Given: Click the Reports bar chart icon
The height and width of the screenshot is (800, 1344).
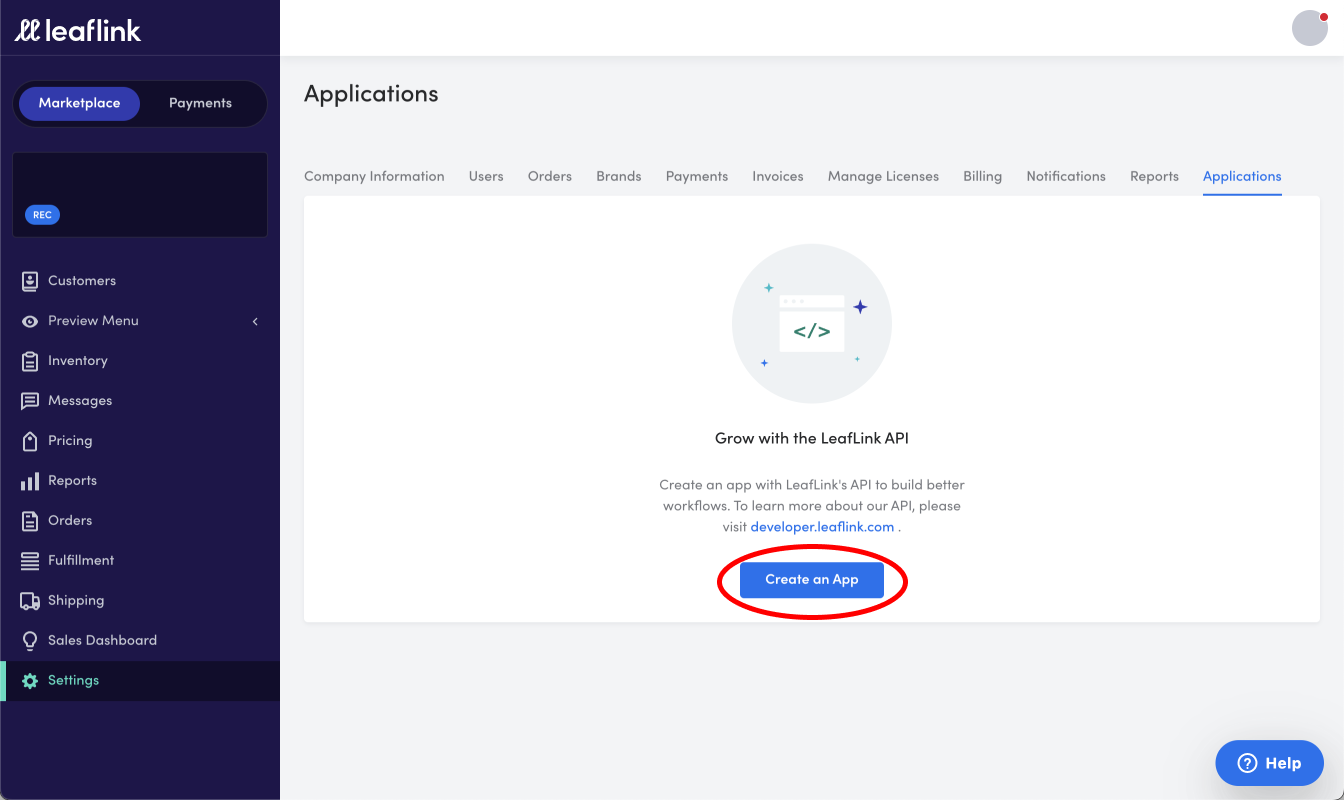Looking at the screenshot, I should [30, 481].
